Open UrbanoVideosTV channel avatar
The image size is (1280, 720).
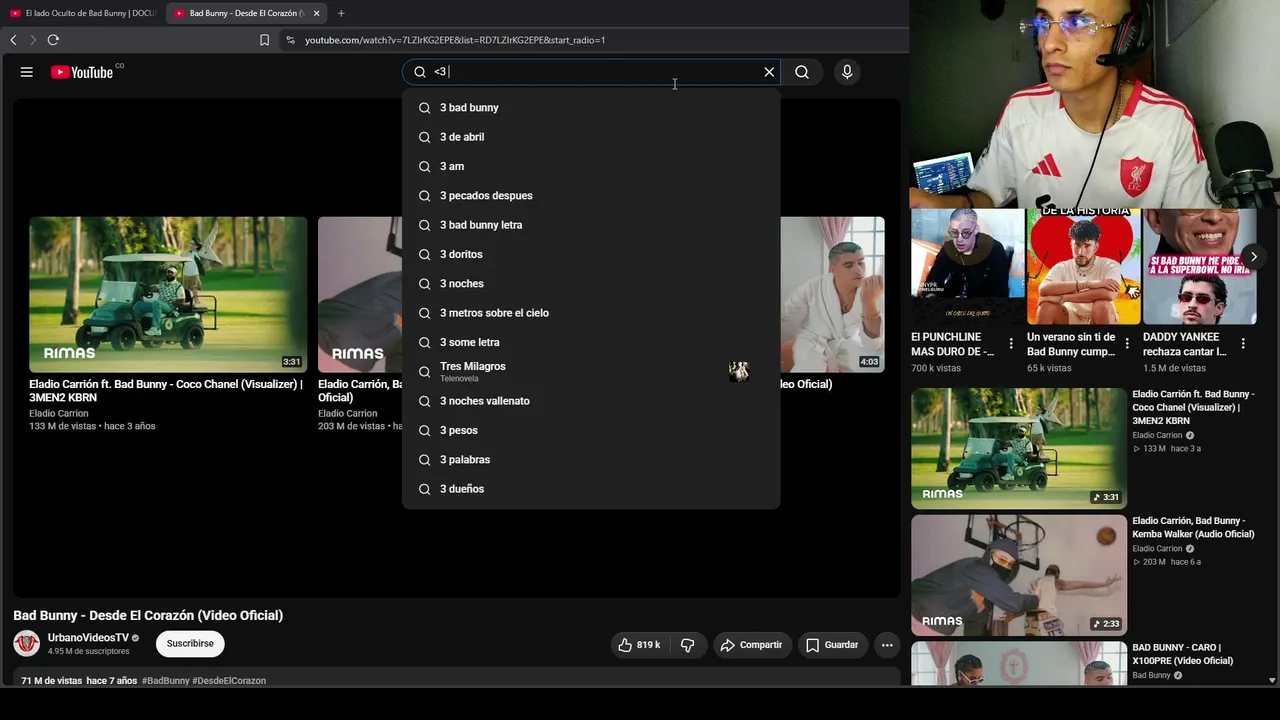27,643
